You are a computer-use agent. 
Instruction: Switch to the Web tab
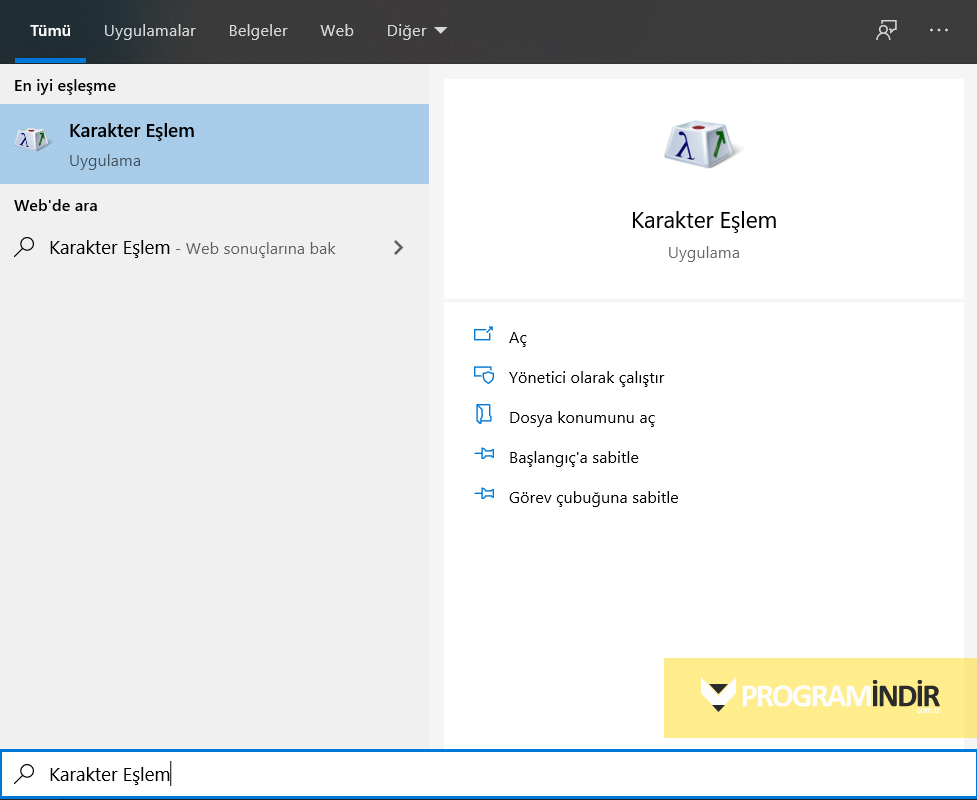(336, 31)
